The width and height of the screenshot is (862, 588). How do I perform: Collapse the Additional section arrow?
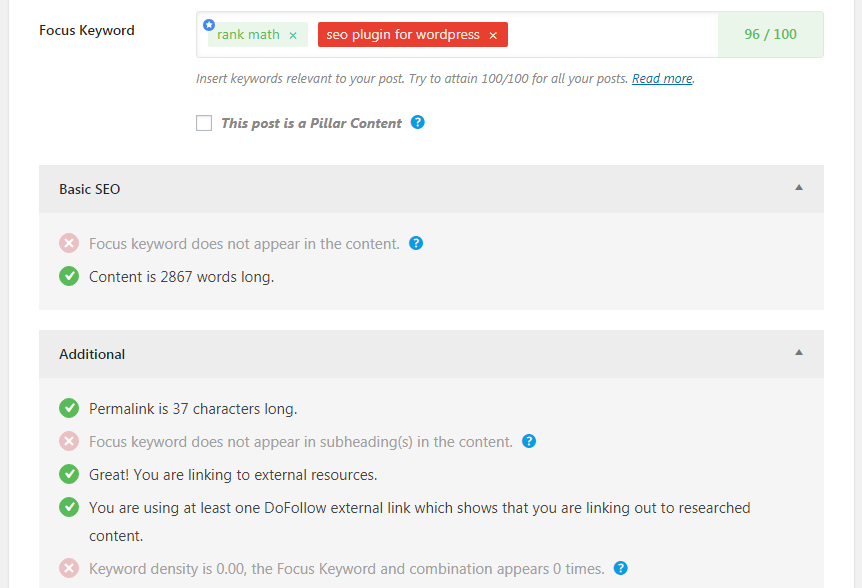798,353
